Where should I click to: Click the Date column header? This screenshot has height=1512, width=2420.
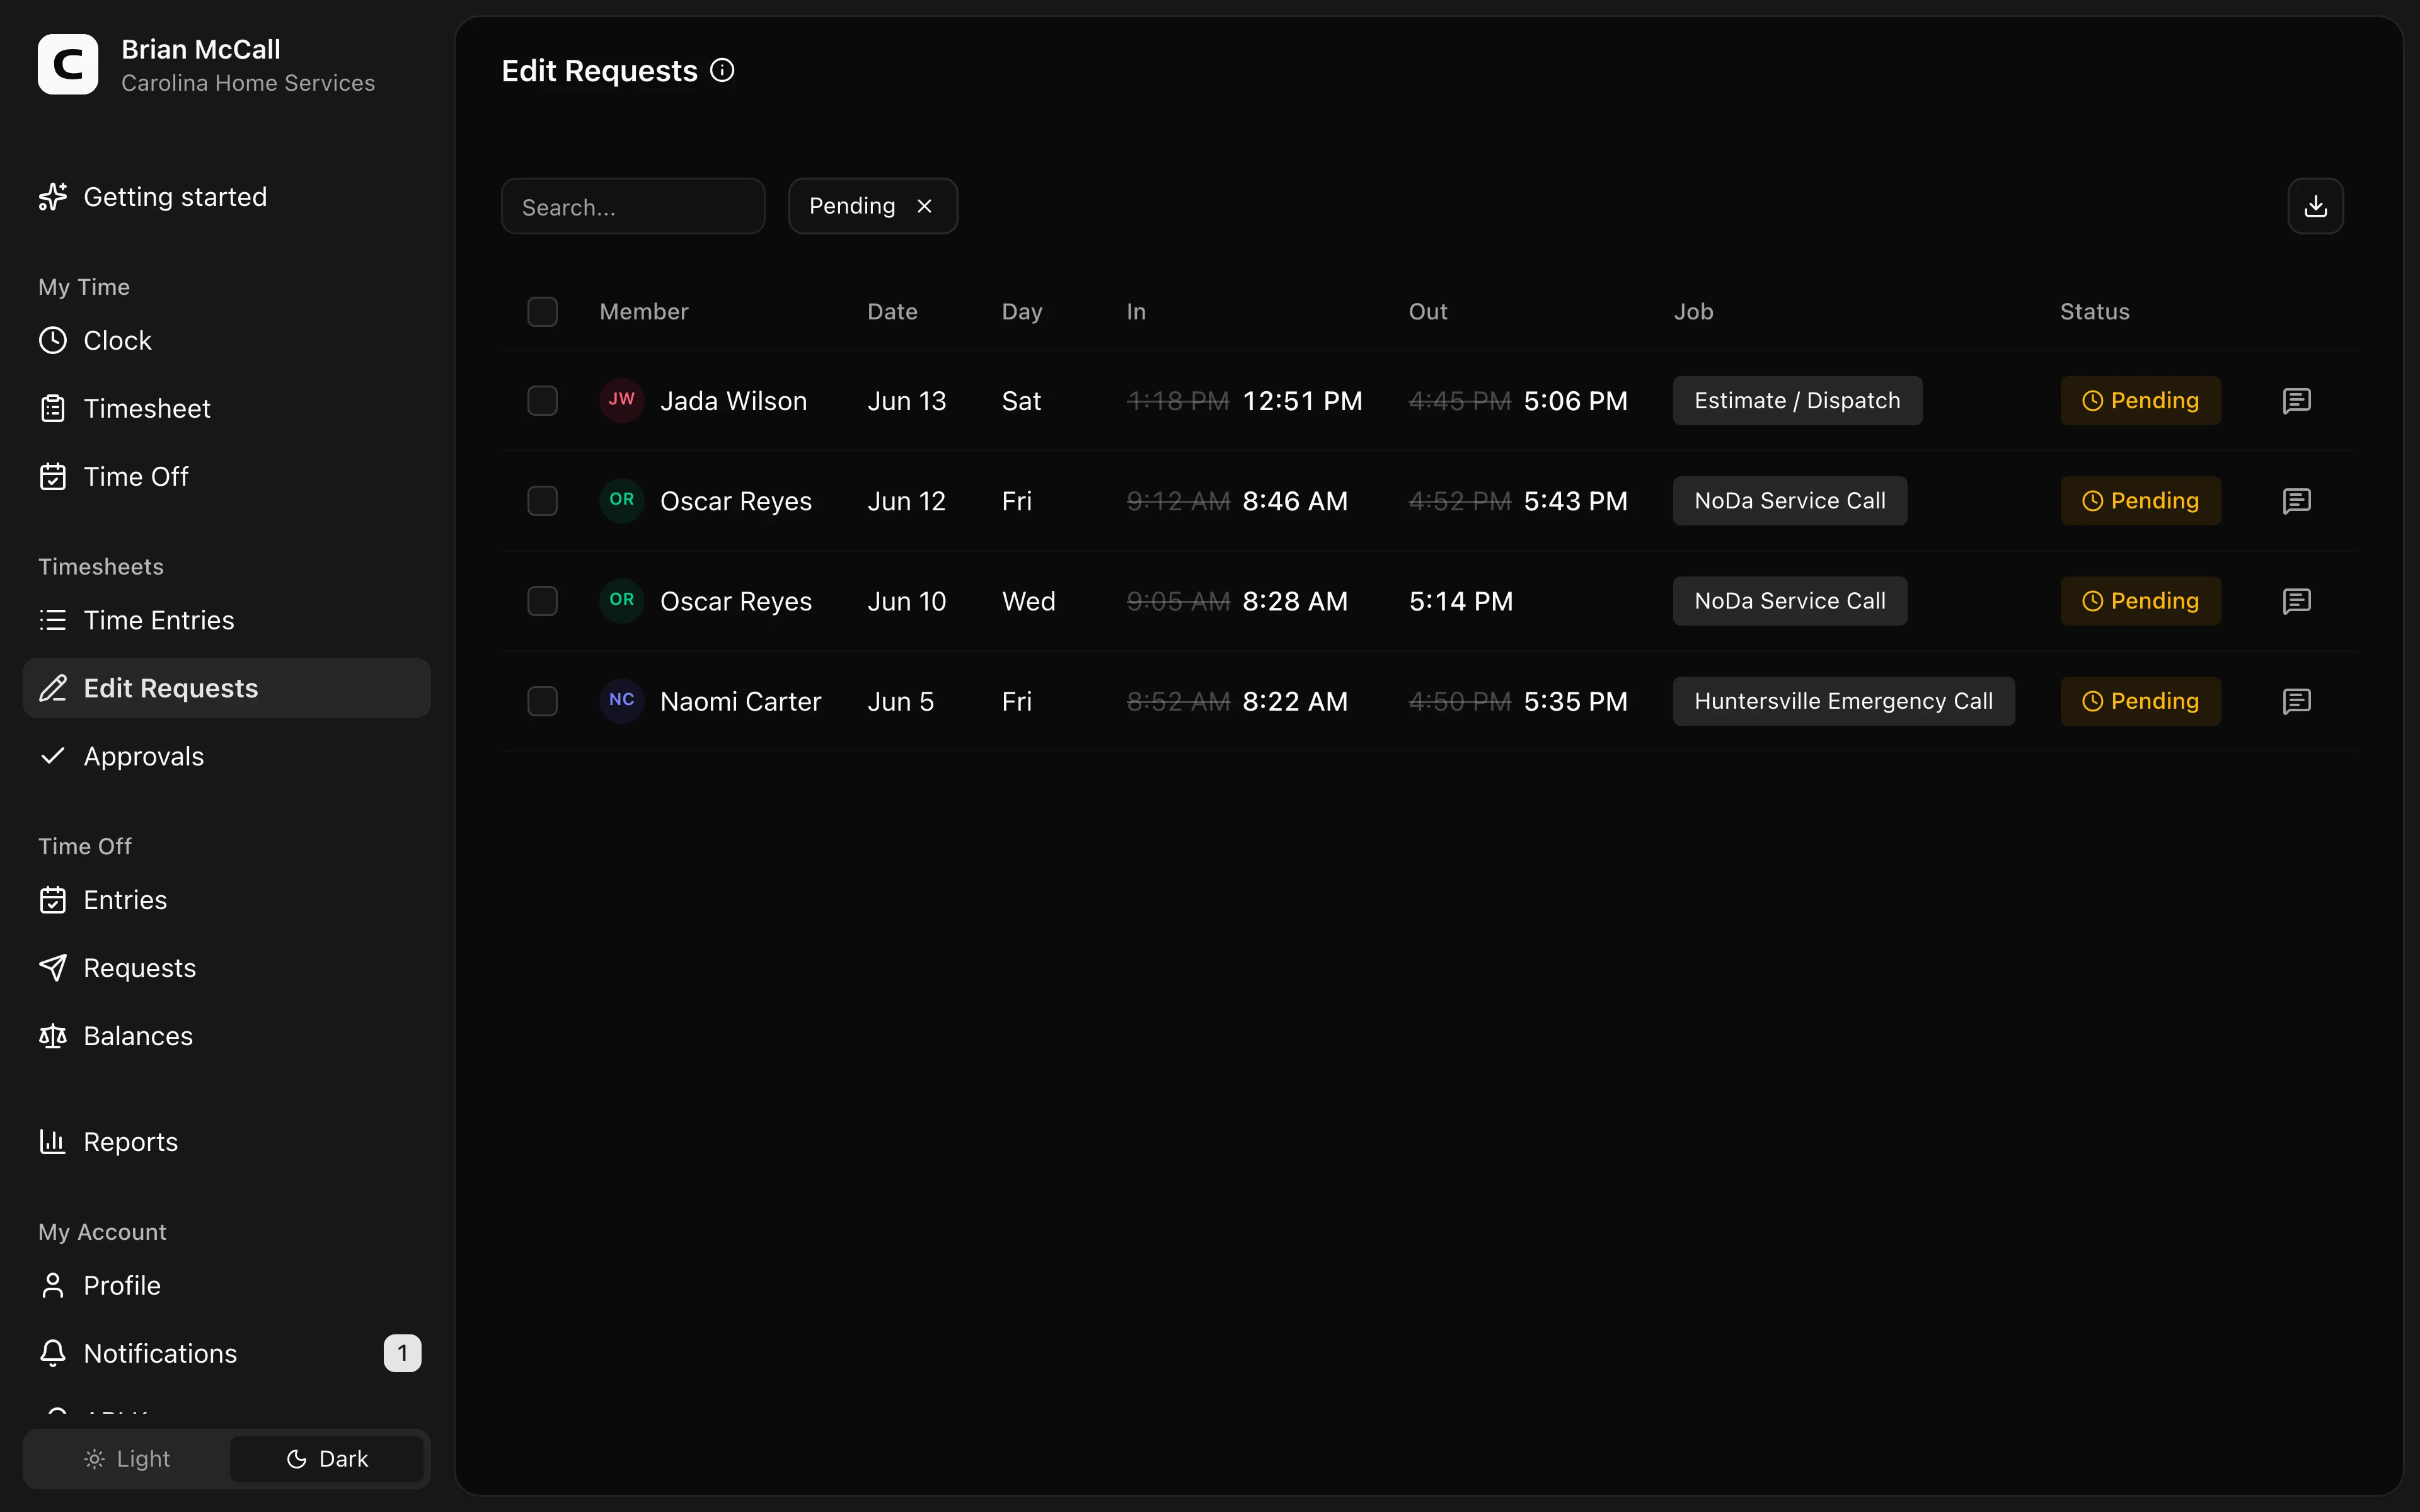point(892,312)
